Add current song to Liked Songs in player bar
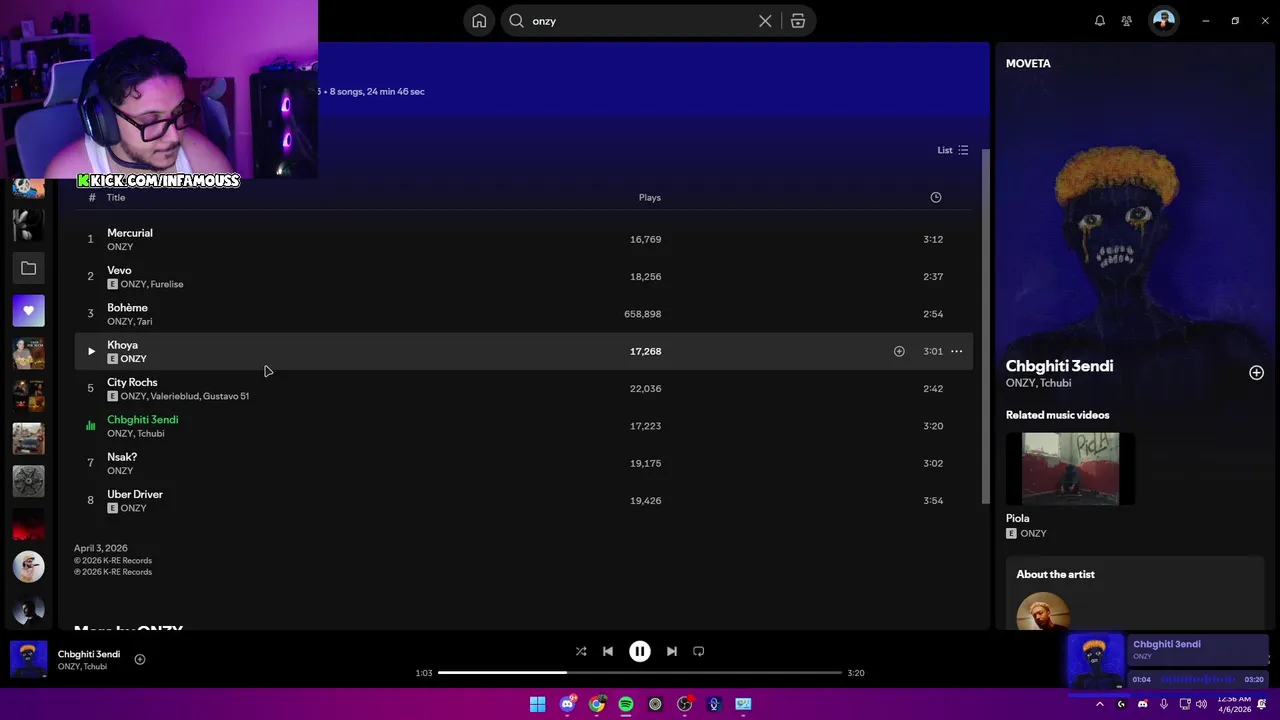The width and height of the screenshot is (1280, 720). tap(140, 660)
